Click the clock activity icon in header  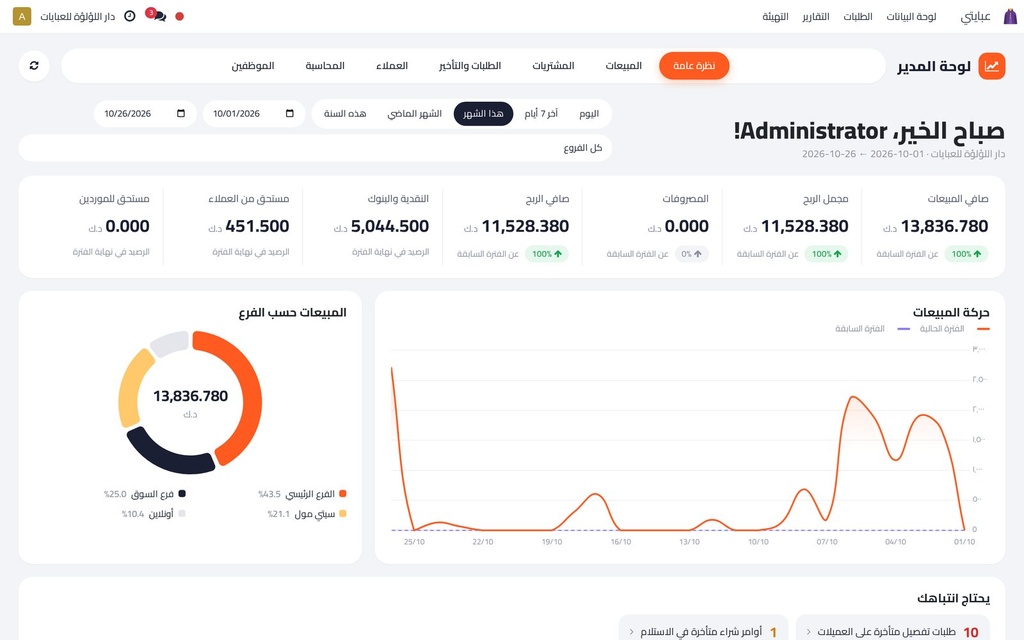129,16
